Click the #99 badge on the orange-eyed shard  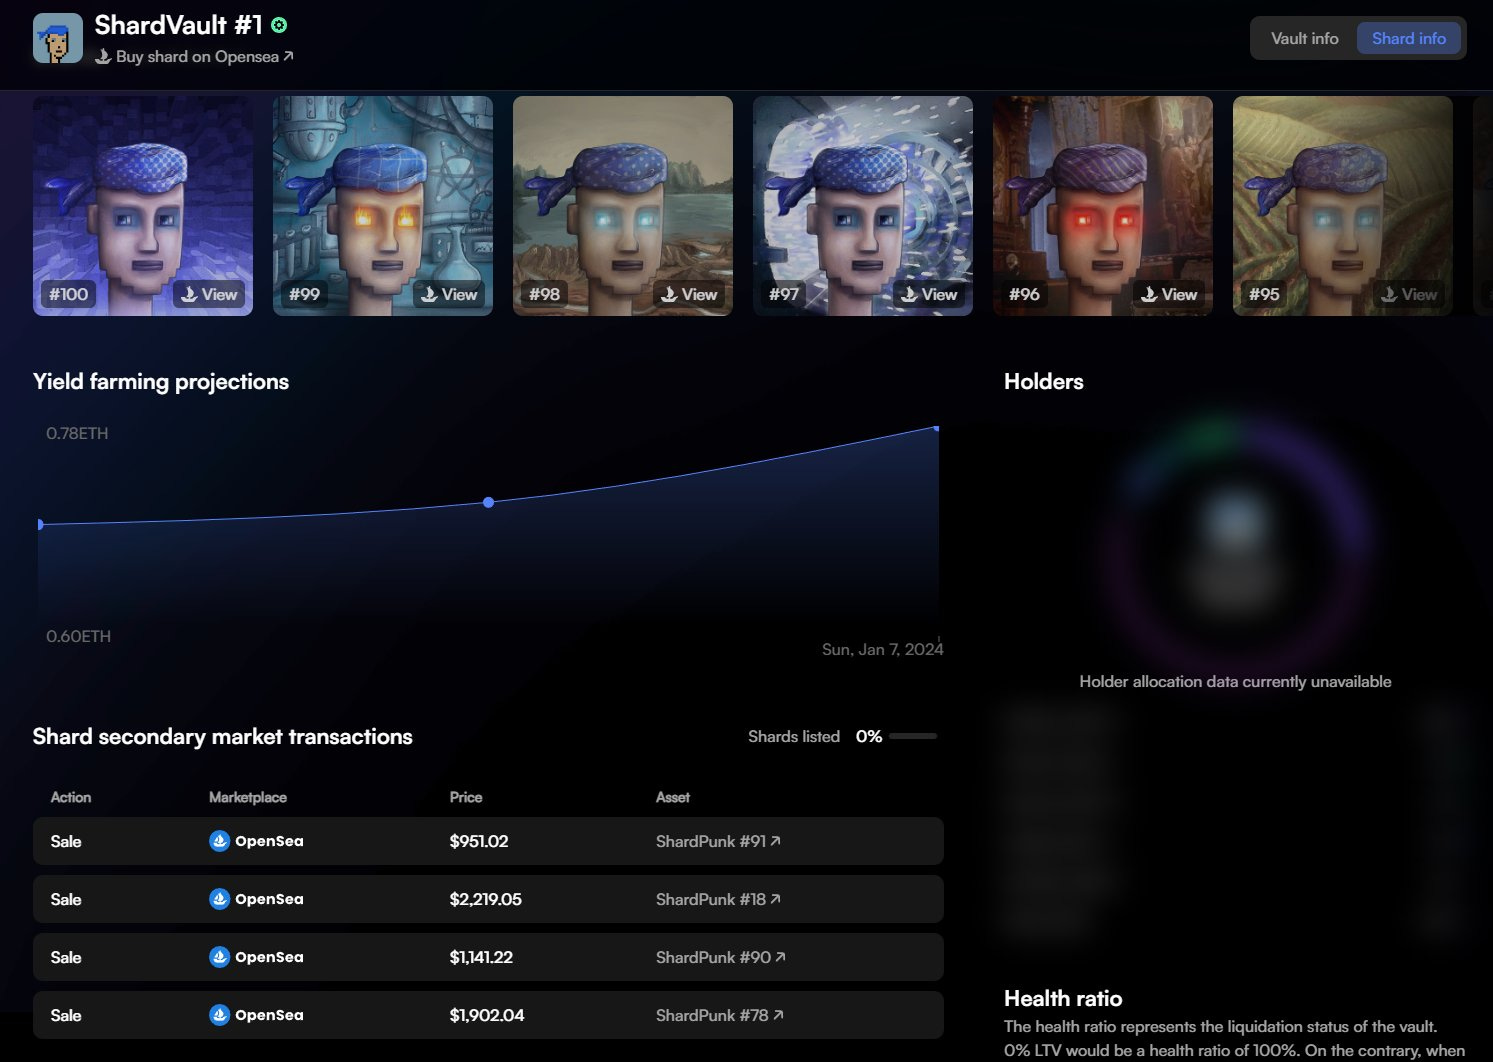(305, 294)
